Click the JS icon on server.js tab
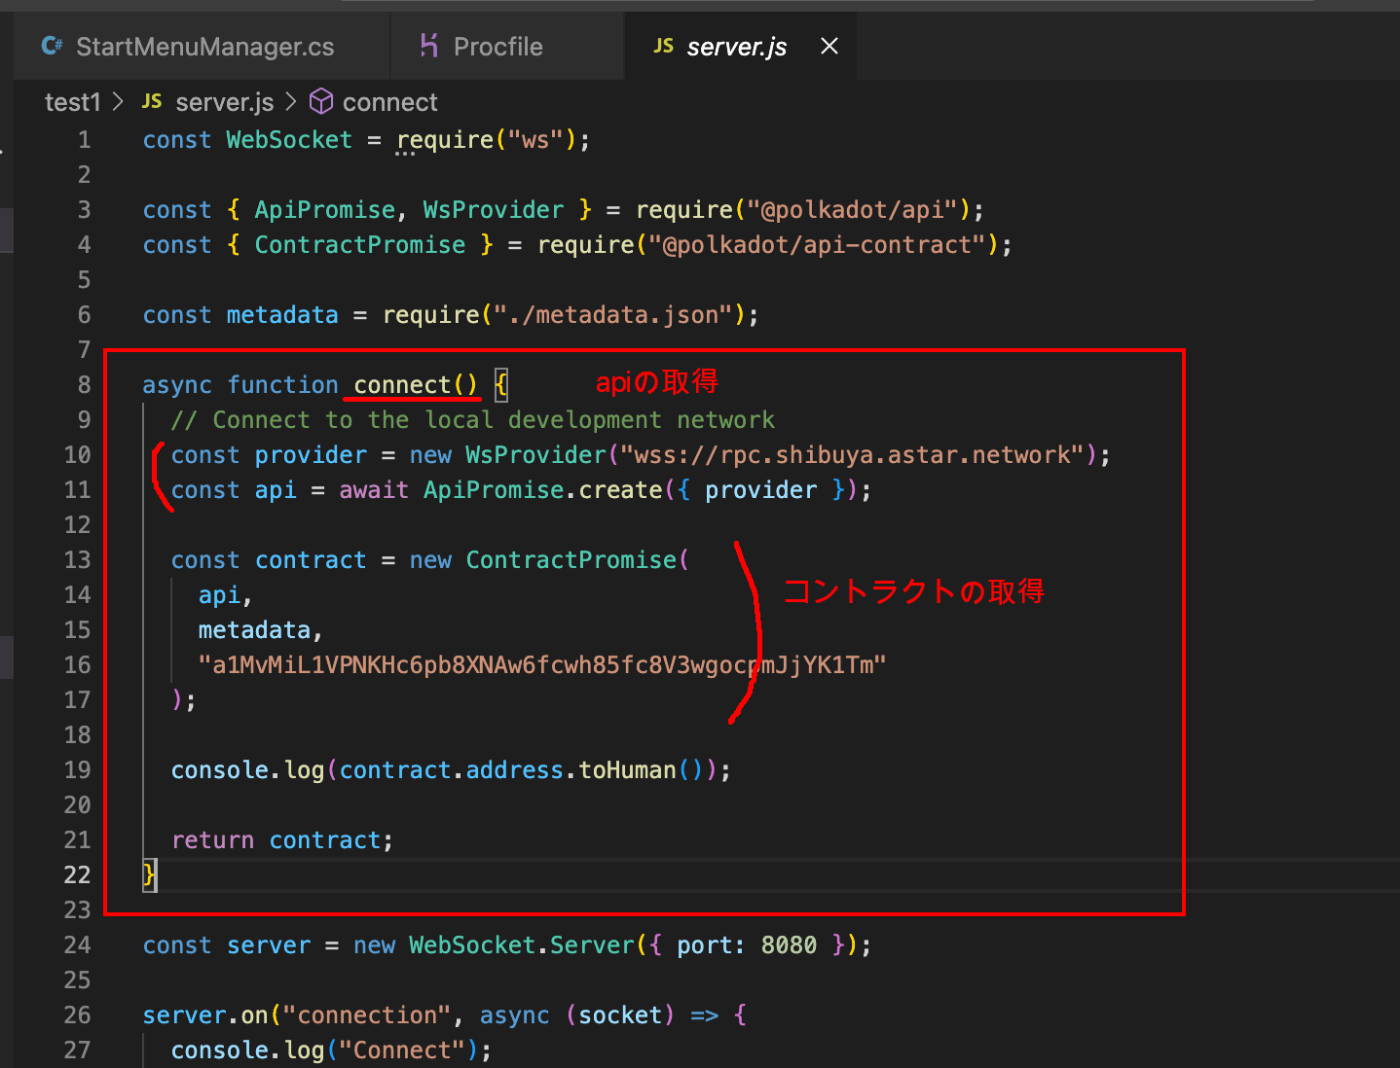 663,46
